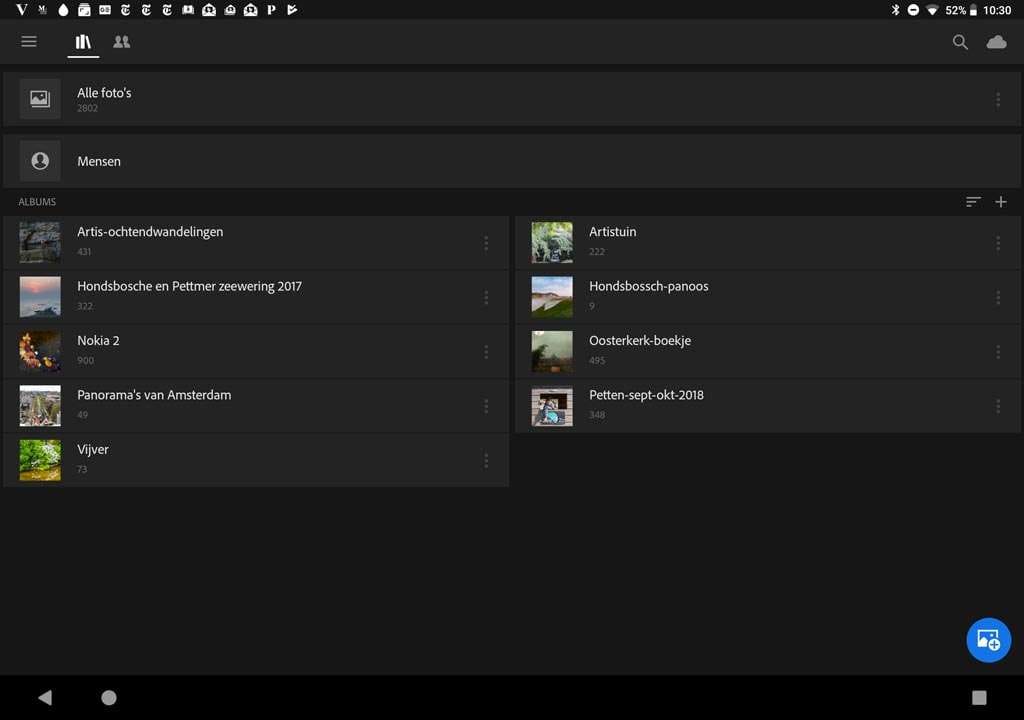Create new album with plus icon

point(1001,202)
